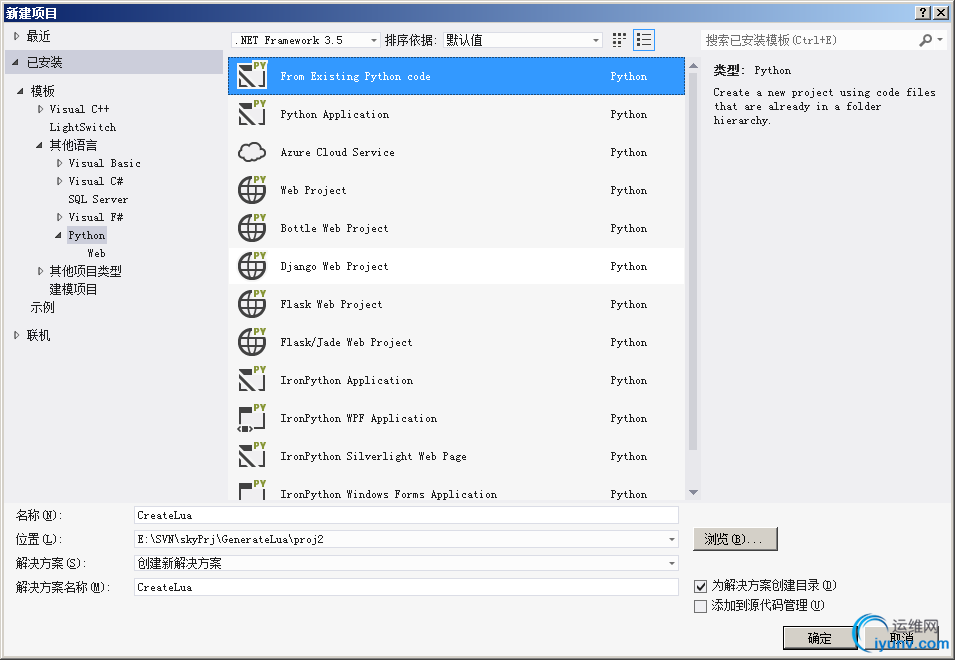Expand the Visual Basic tree node

(x=59, y=163)
